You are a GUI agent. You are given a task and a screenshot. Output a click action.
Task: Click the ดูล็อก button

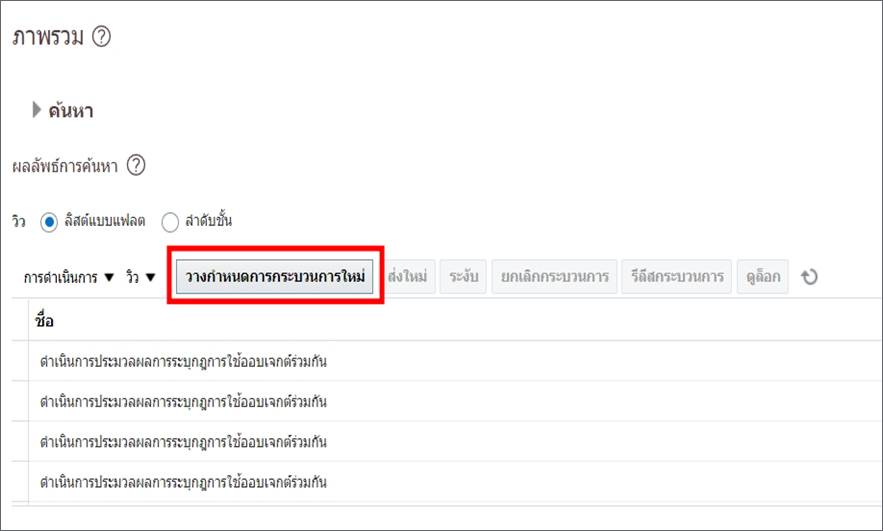click(763, 276)
